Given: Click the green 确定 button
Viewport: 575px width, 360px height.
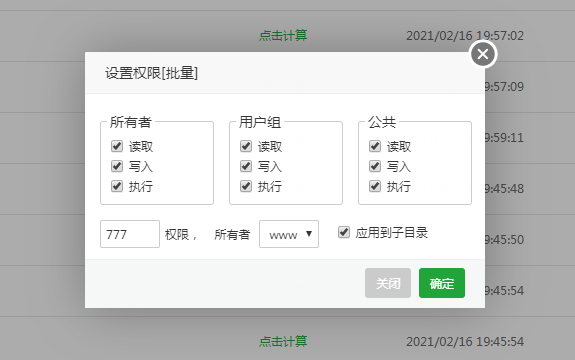Looking at the screenshot, I should tap(442, 283).
